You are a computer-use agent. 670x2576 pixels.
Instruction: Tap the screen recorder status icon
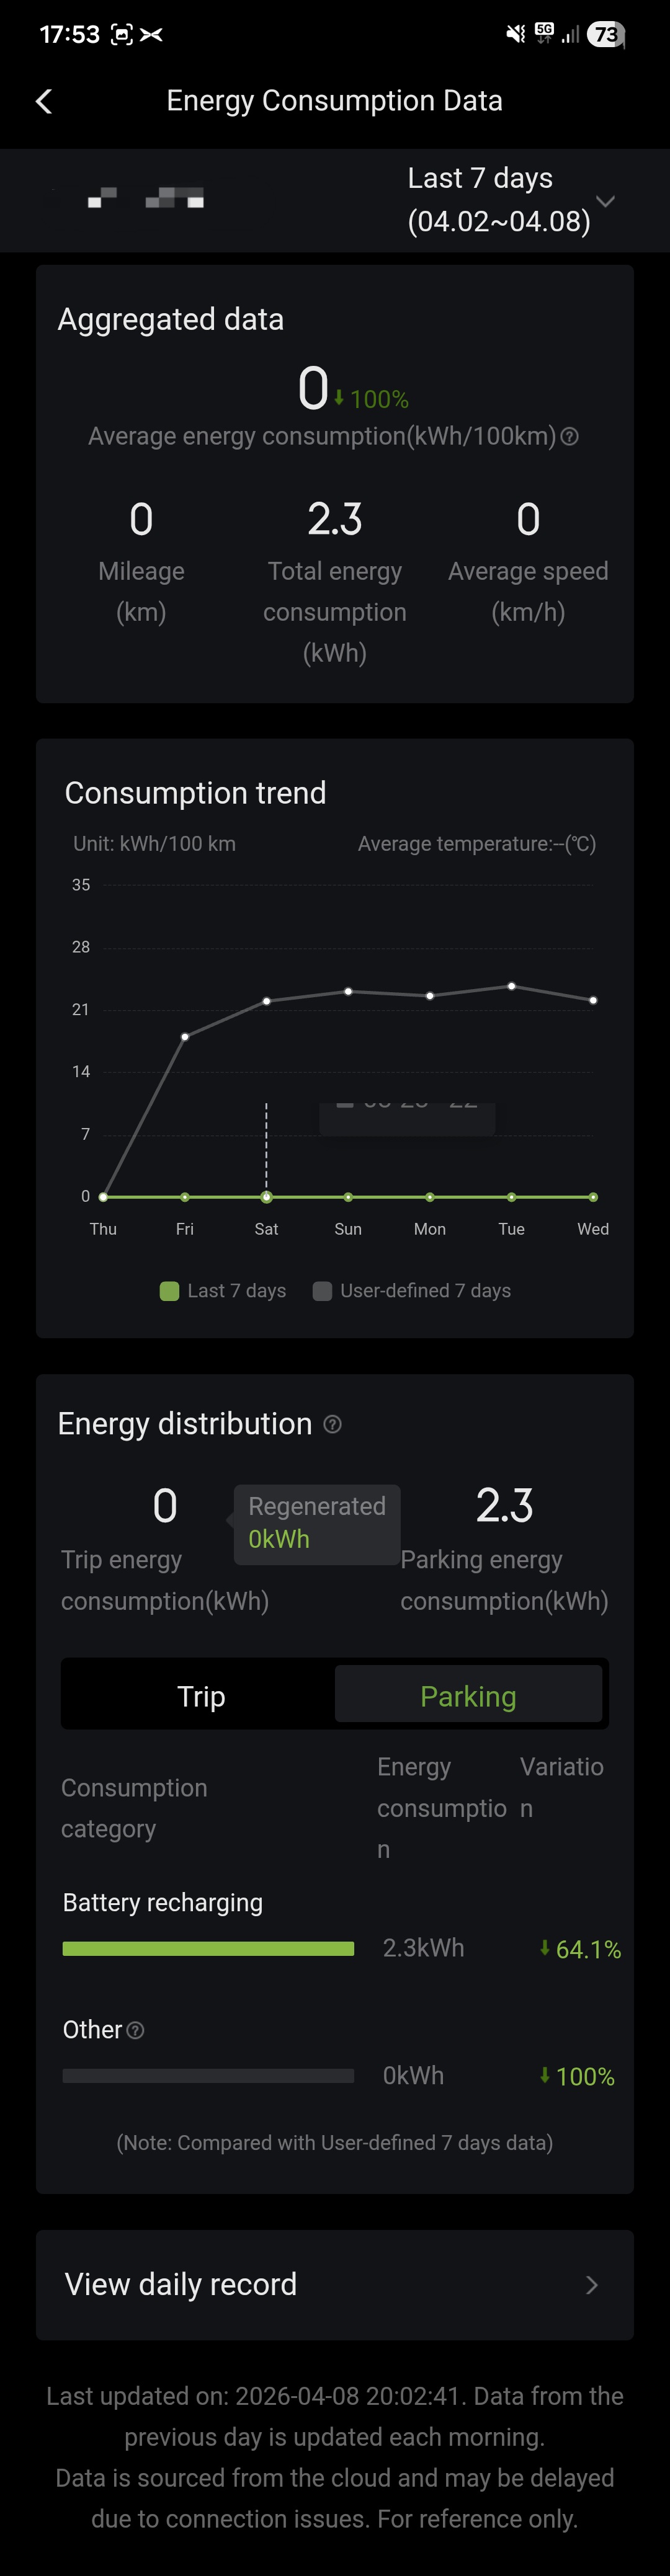pyautogui.click(x=121, y=34)
